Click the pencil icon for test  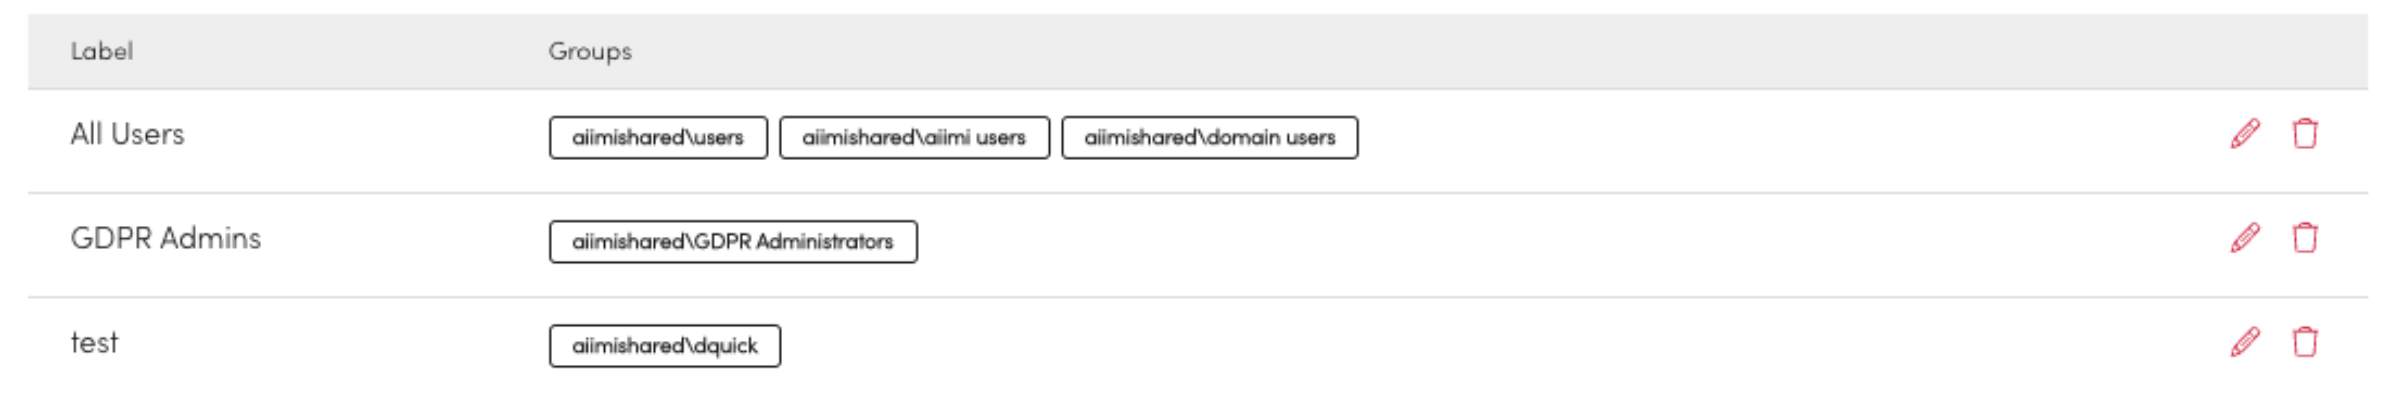pyautogui.click(x=2245, y=342)
